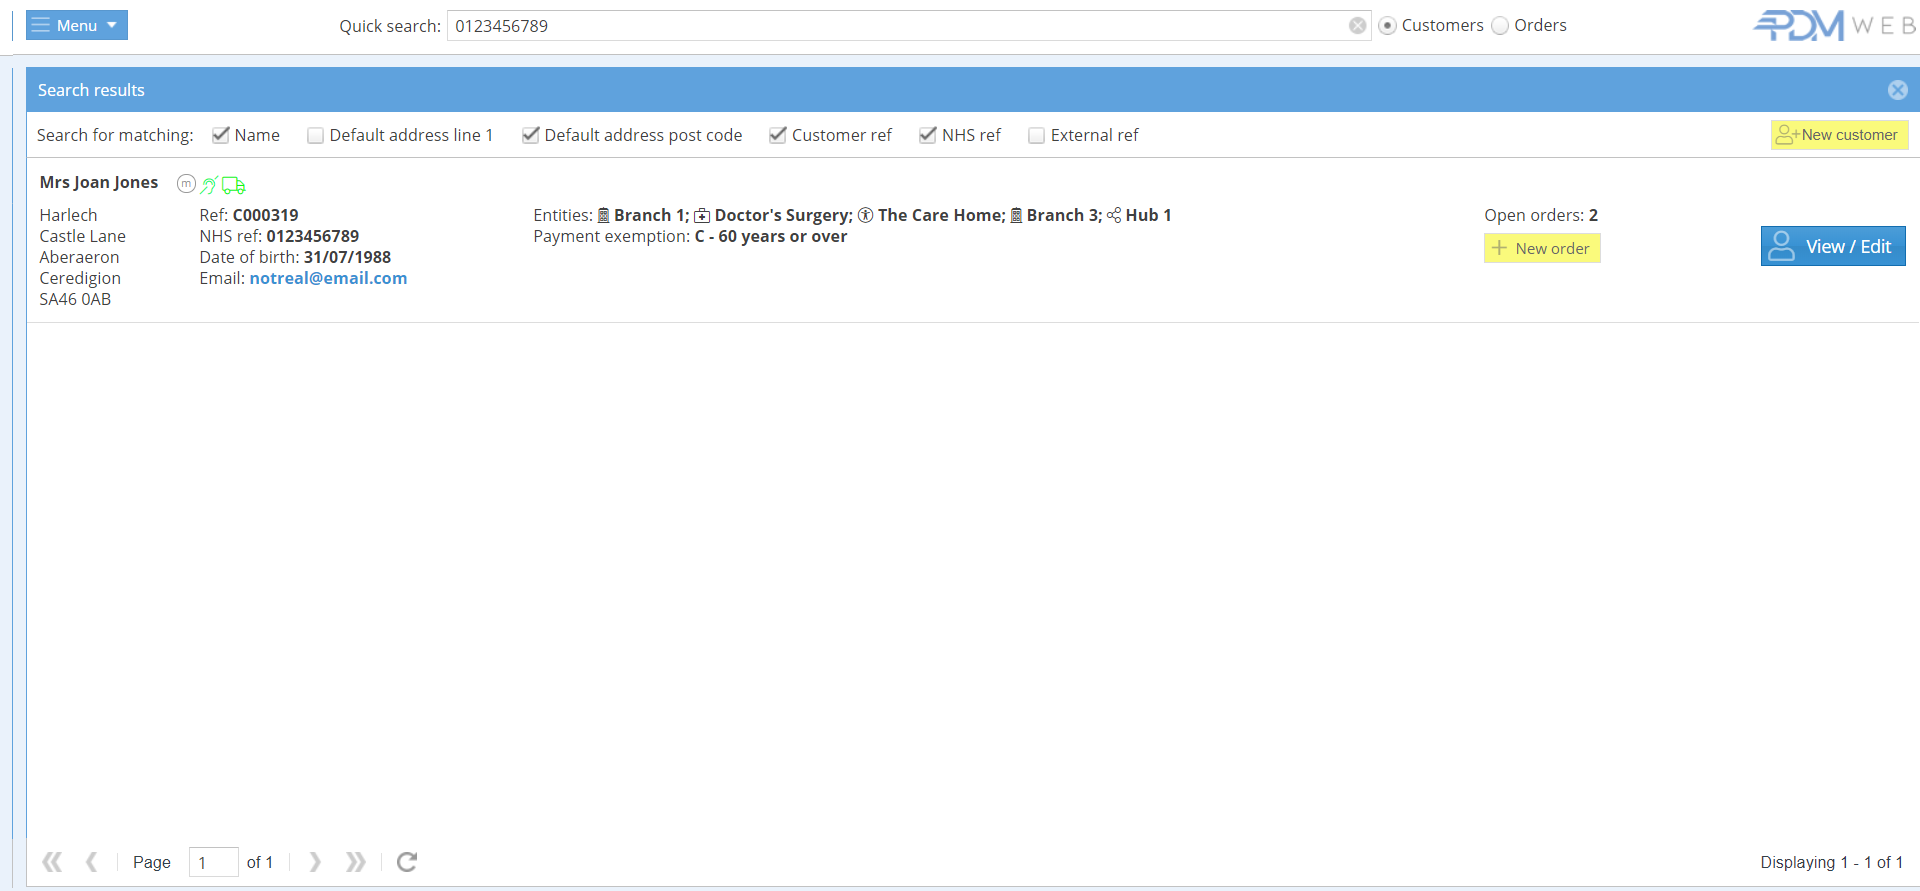Screen dimensions: 1920x891
Task: Refresh the results list
Action: coord(407,862)
